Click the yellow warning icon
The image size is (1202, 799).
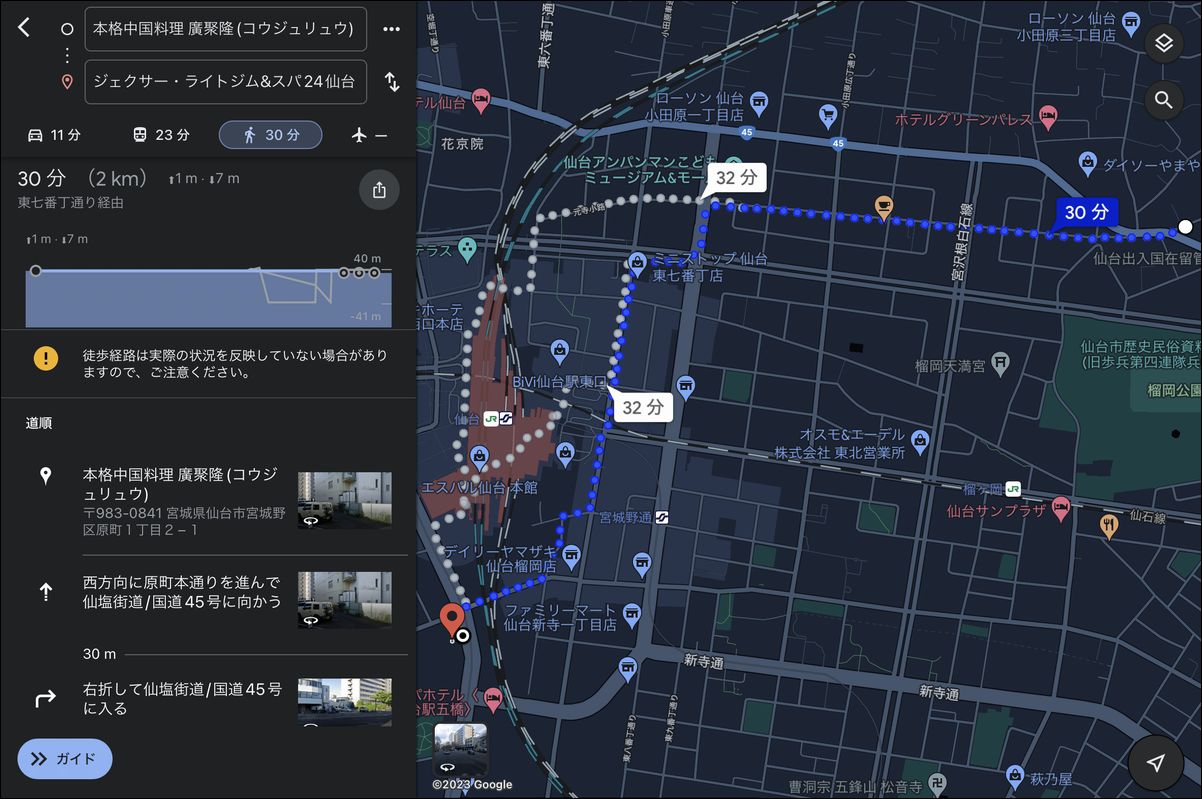[45, 358]
